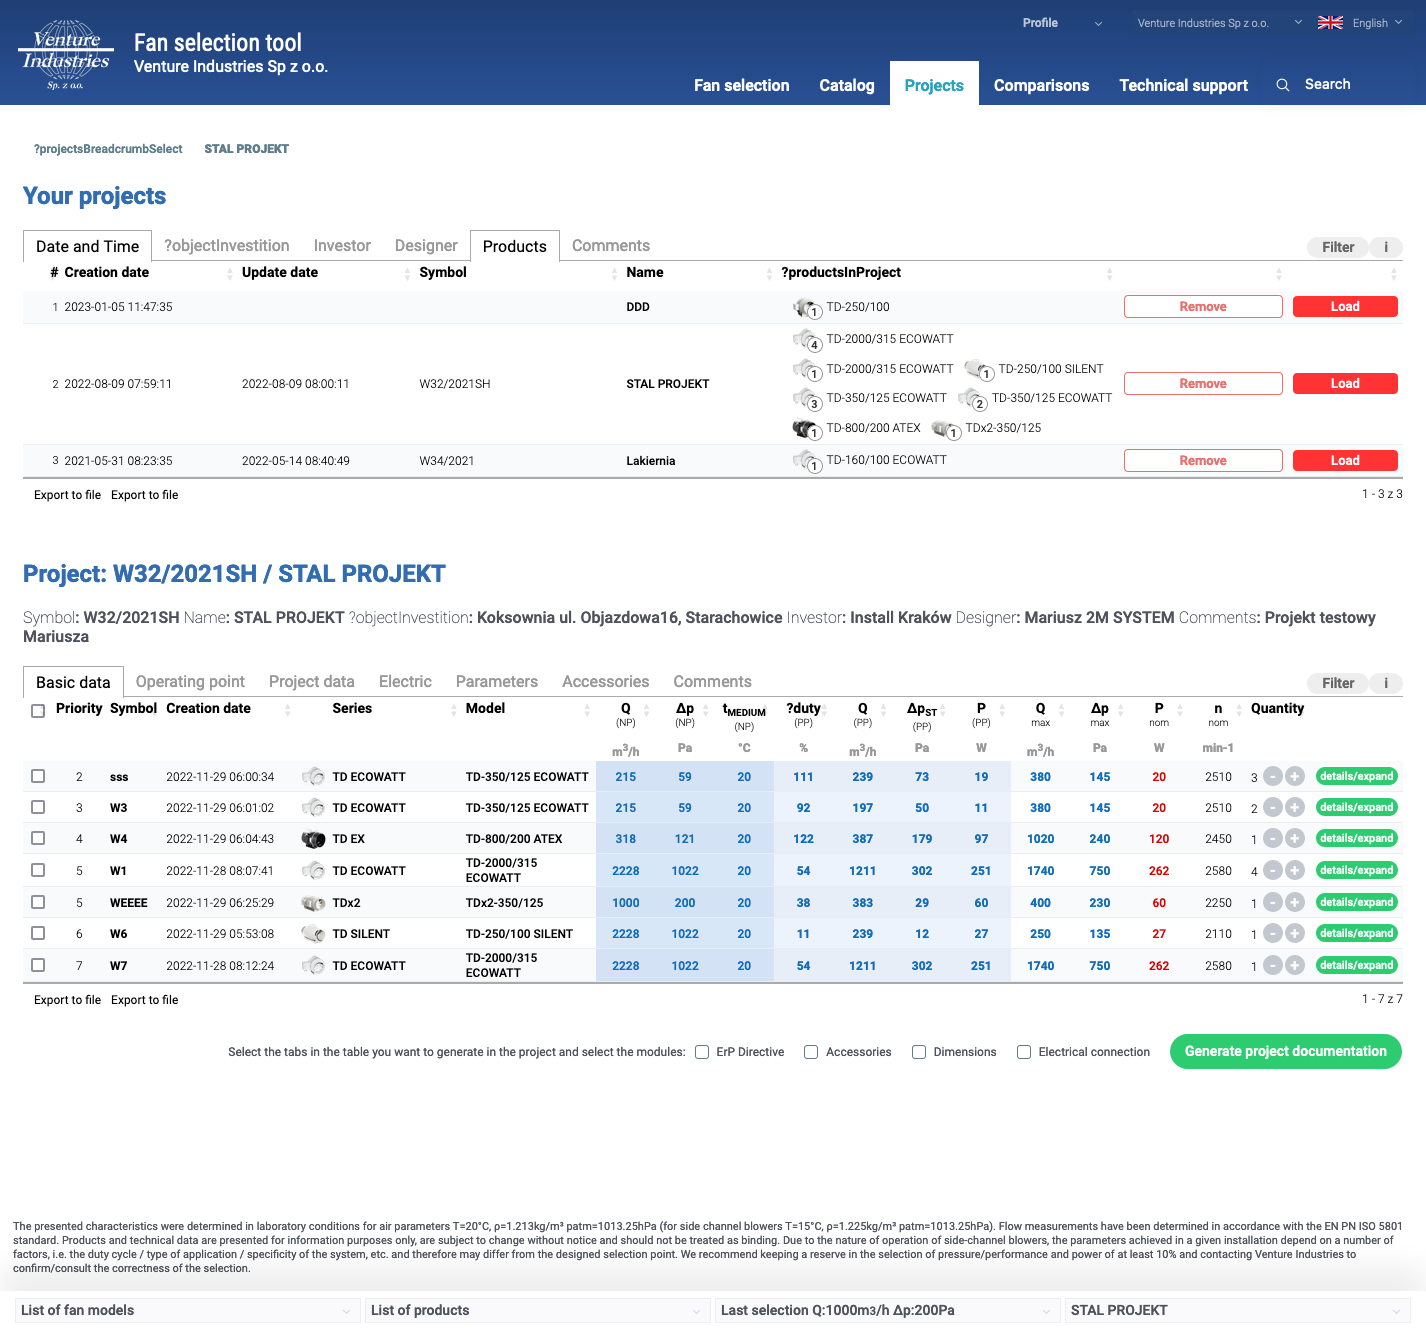Check the box for the sss row
Viewport: 1426px width, 1330px height.
click(x=38, y=776)
